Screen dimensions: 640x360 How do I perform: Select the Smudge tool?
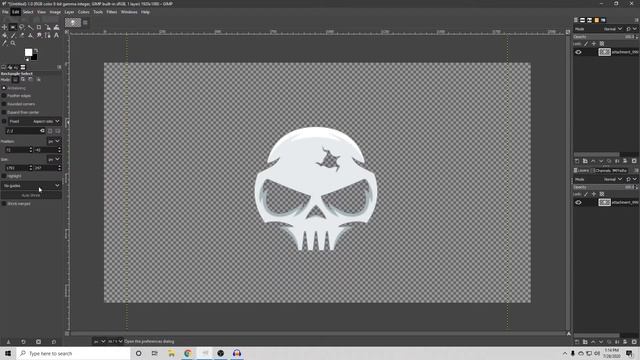pos(39,36)
